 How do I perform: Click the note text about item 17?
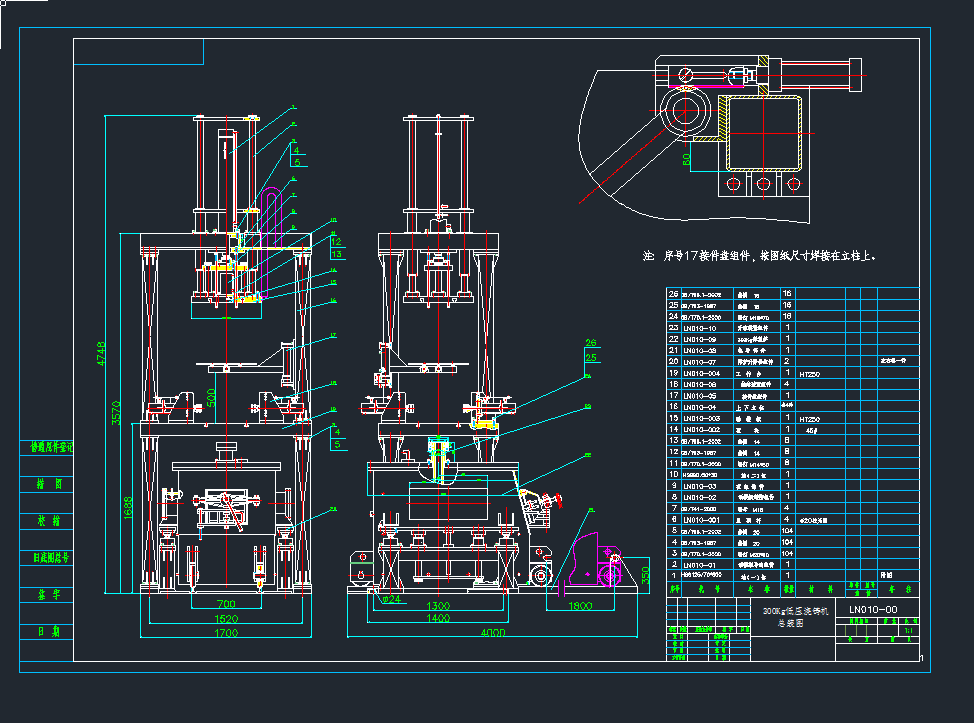coord(760,256)
